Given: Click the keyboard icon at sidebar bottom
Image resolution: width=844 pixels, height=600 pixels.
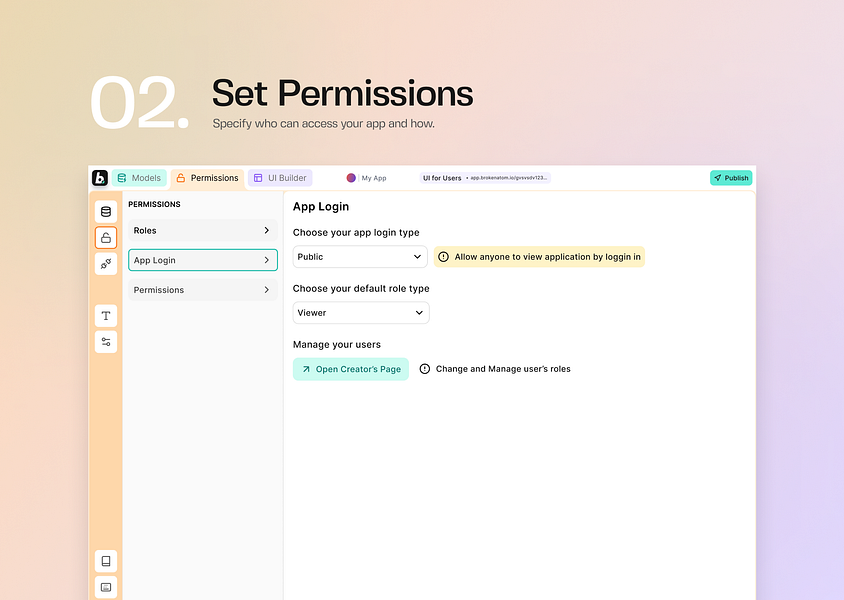Looking at the screenshot, I should [106, 587].
